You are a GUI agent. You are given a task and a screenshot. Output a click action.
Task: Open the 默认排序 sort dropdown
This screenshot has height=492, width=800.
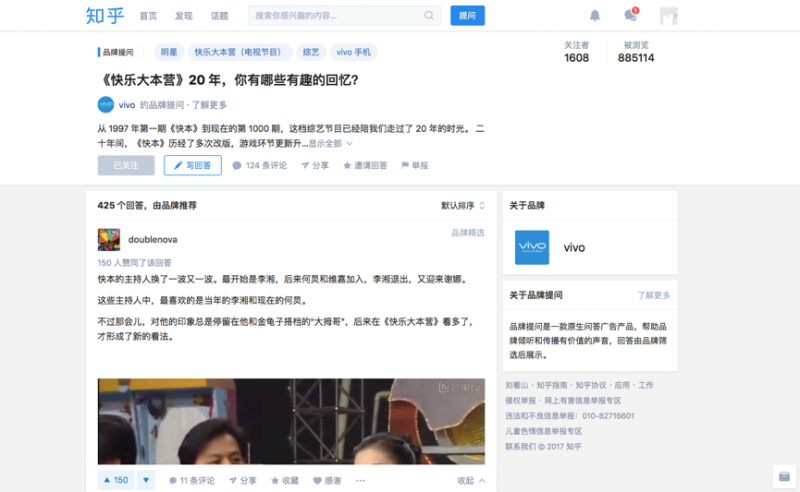pos(463,205)
